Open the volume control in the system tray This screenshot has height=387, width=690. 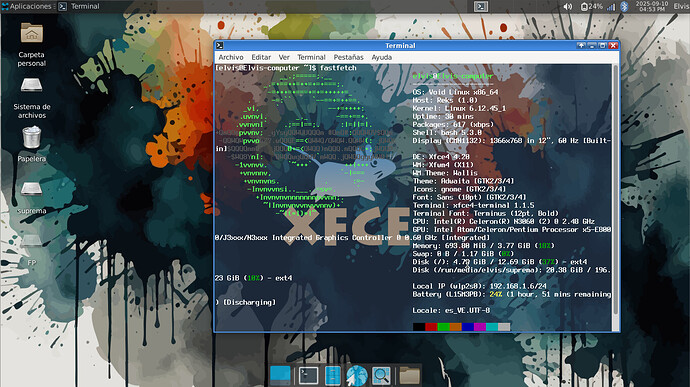pos(568,7)
